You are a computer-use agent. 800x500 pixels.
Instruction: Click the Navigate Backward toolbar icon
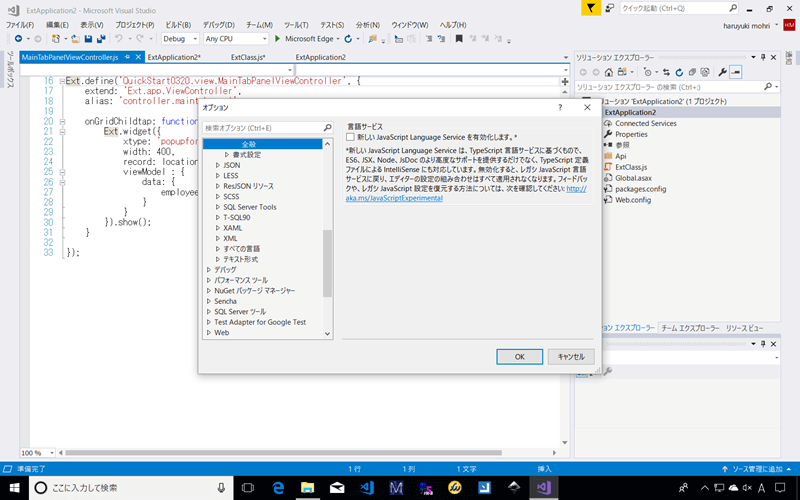click(18, 39)
